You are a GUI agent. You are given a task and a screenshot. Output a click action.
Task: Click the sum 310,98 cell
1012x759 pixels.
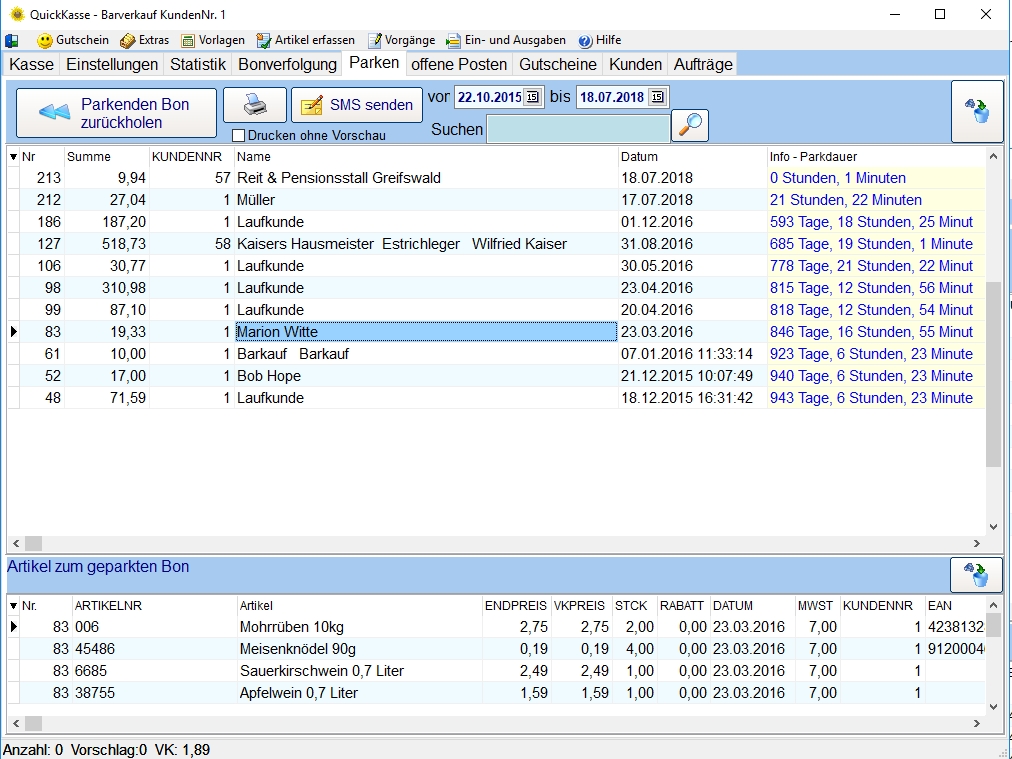coord(106,288)
